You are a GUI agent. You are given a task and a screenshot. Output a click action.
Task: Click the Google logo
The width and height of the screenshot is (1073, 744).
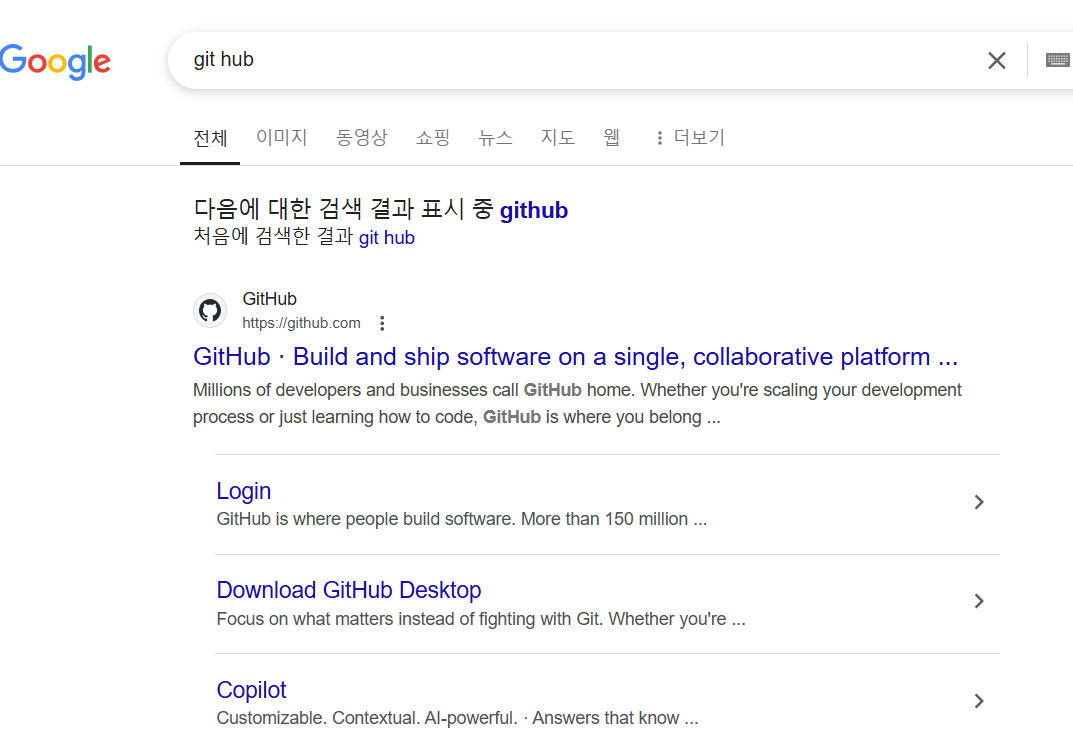point(55,62)
